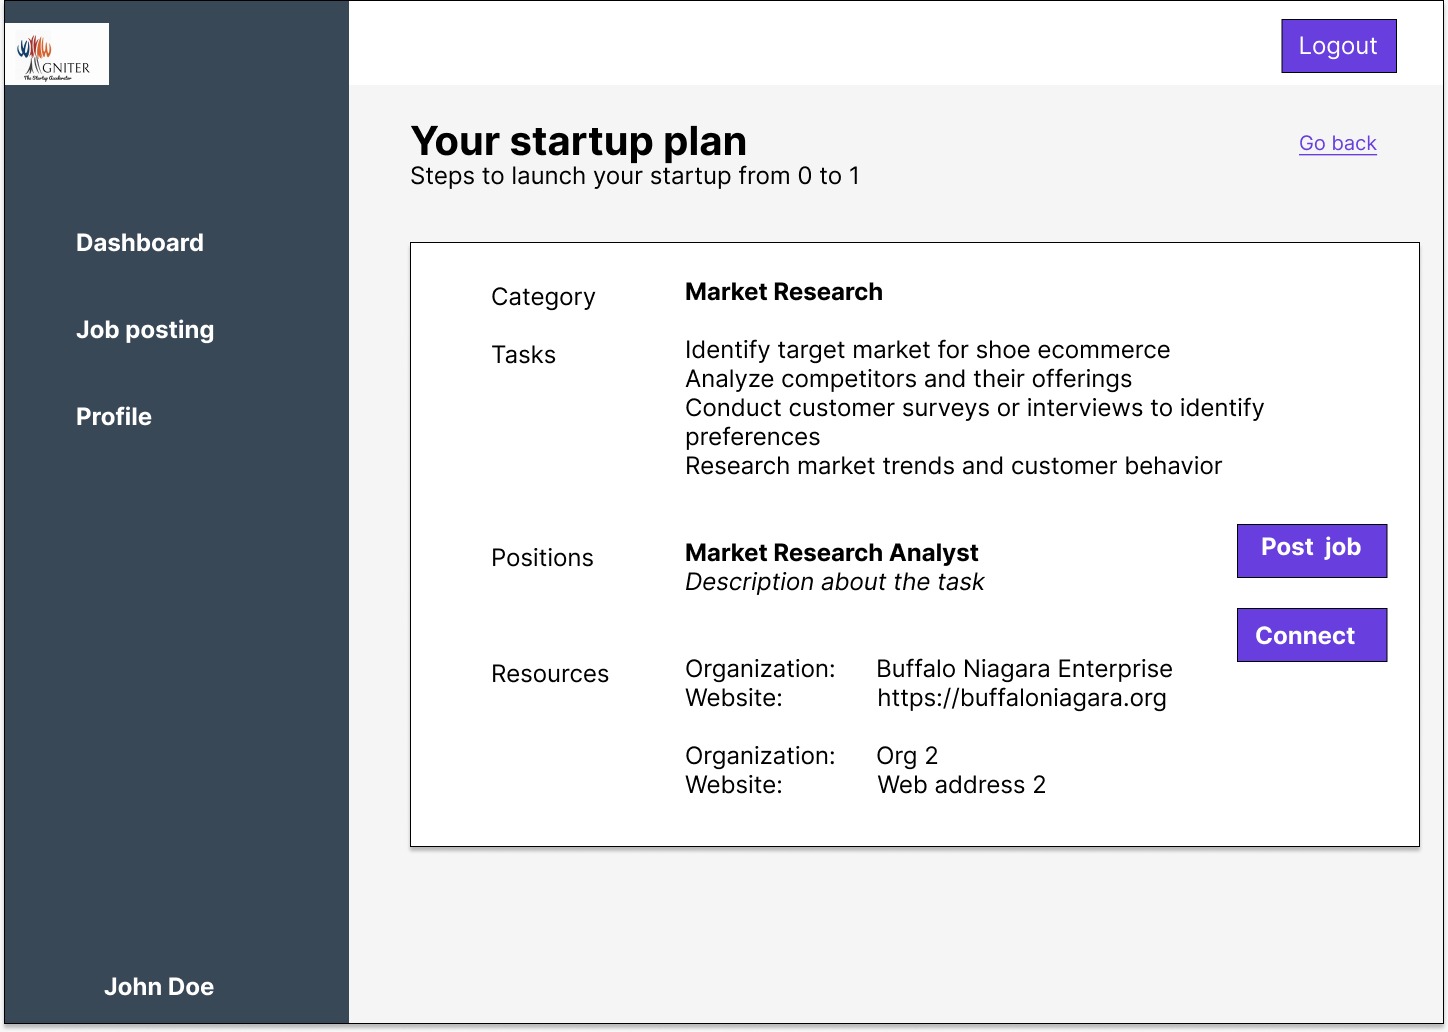Select the Market Research Analyst position title

click(x=831, y=553)
